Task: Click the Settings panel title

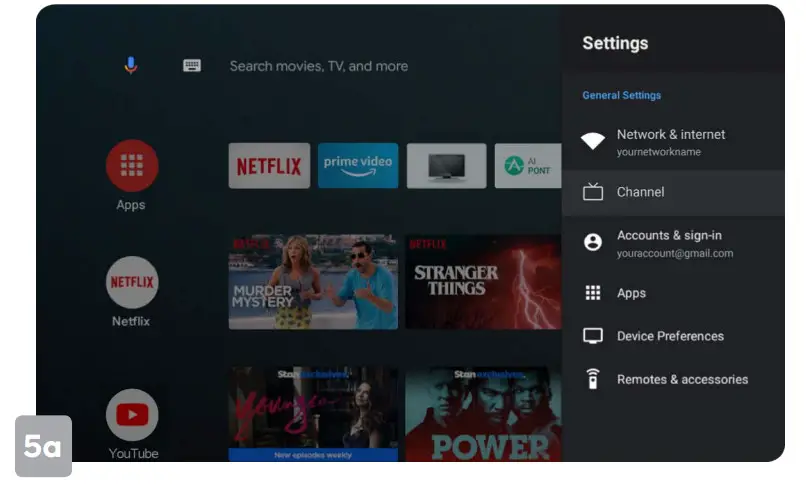Action: [615, 43]
